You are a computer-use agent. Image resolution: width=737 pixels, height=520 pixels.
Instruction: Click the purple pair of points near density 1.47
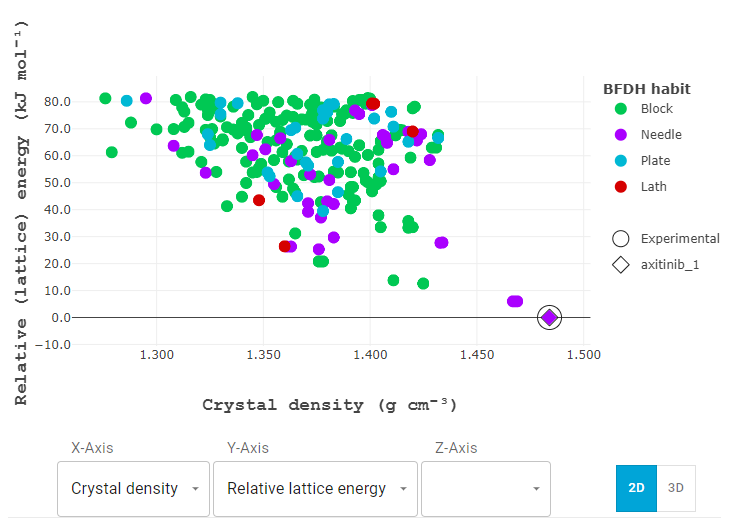pos(515,301)
